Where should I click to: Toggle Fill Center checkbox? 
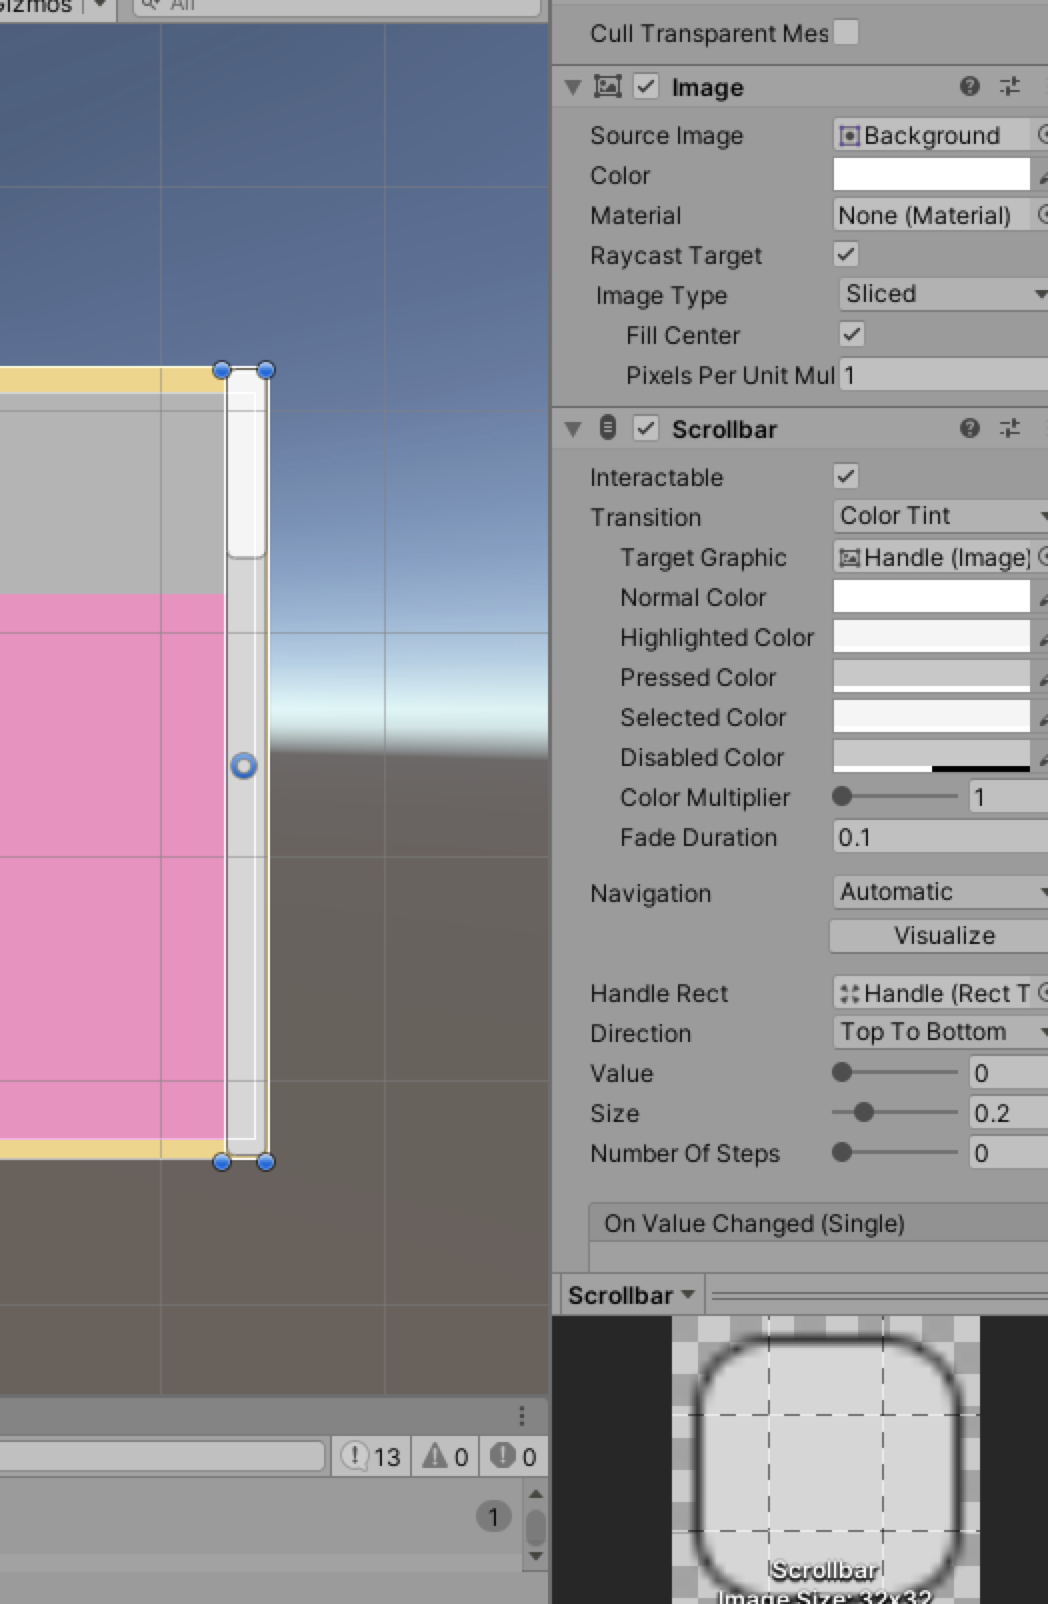tap(851, 334)
